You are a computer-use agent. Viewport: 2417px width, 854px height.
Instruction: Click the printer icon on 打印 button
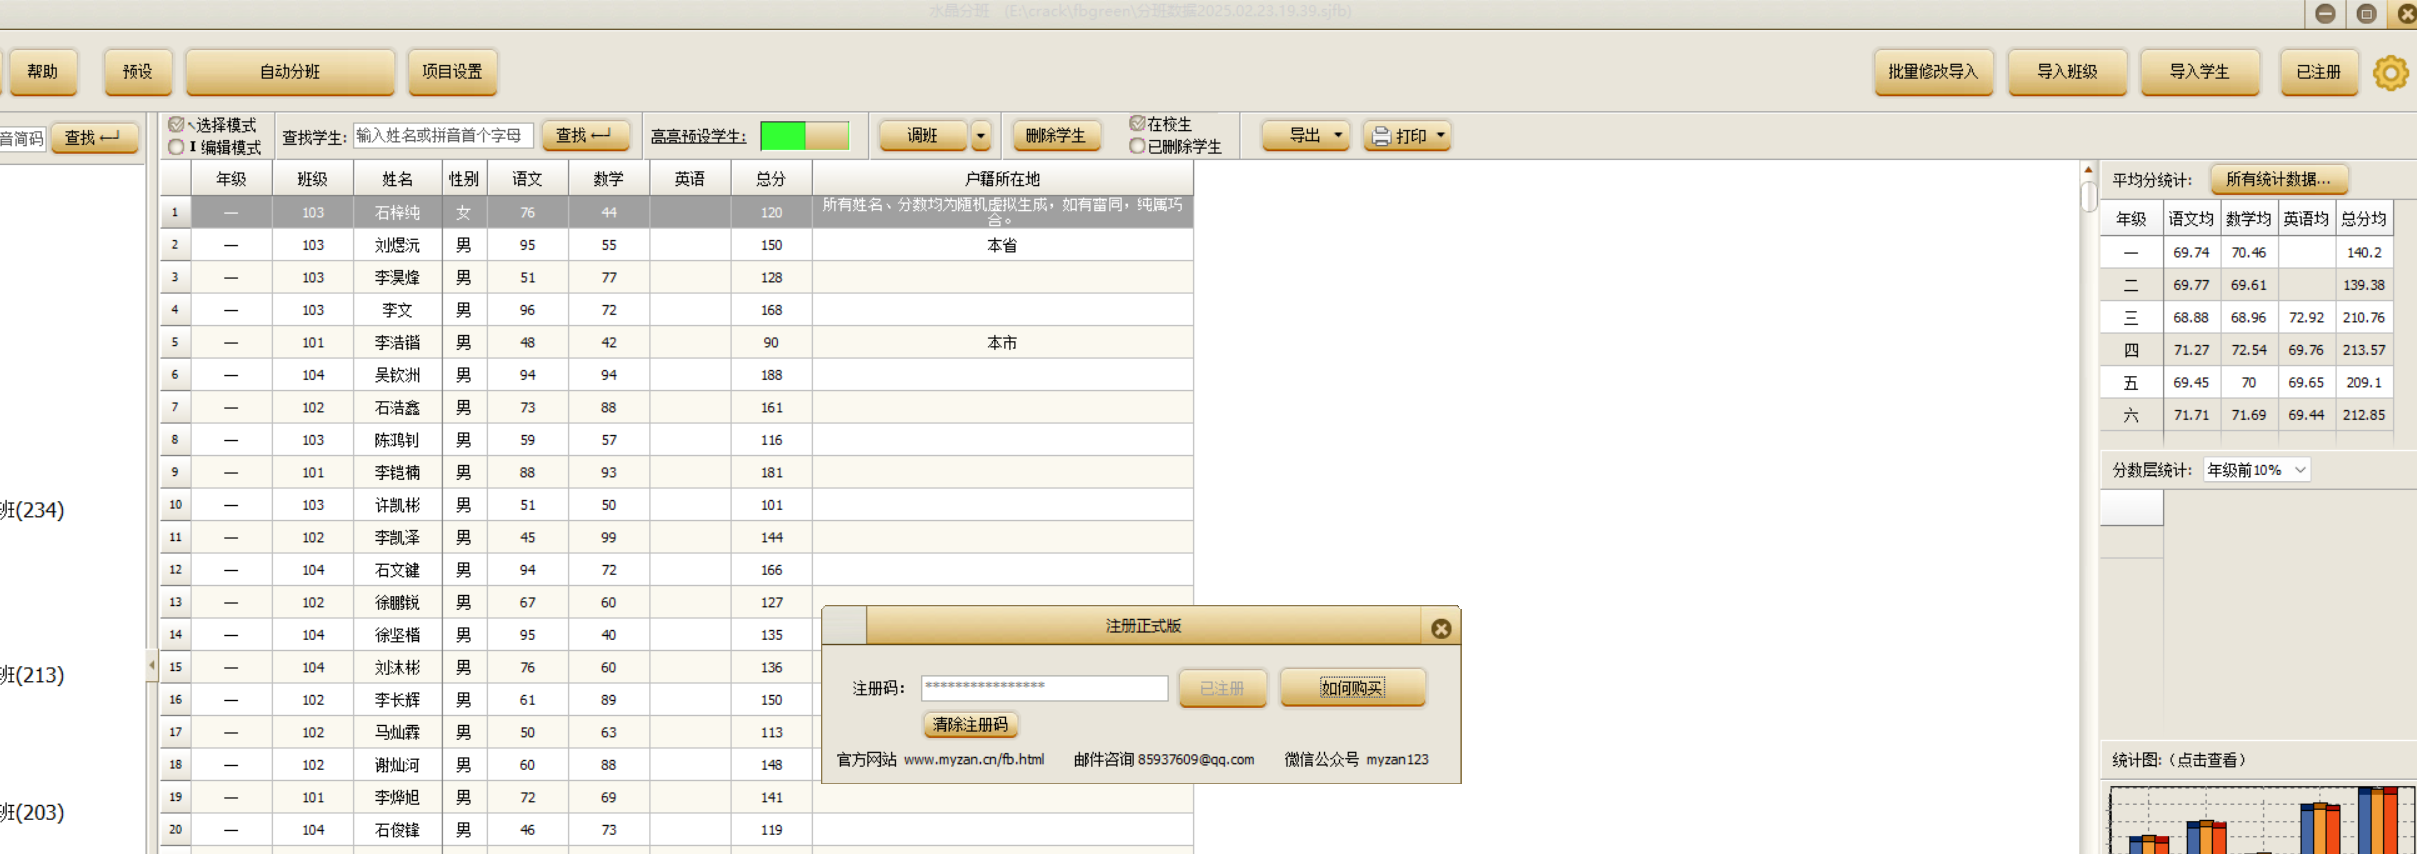point(1381,136)
